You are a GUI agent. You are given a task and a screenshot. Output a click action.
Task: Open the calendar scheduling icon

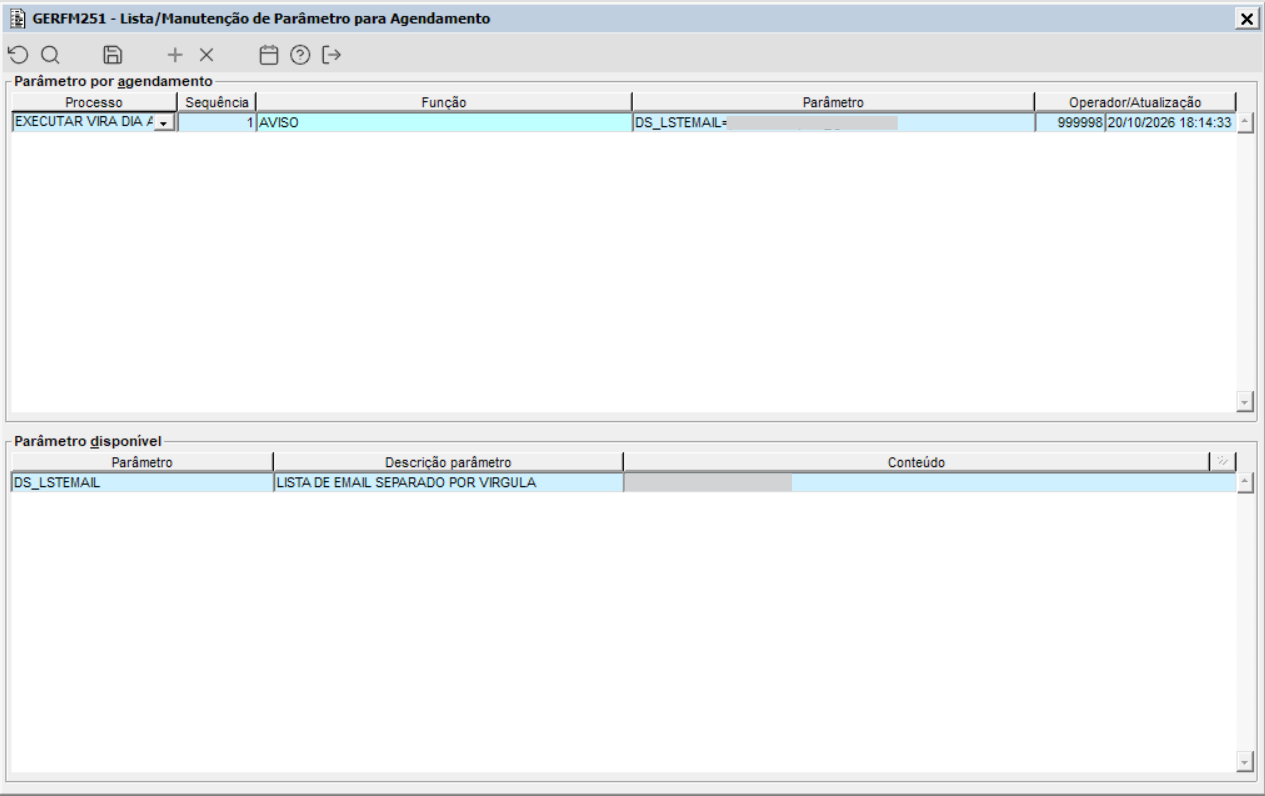269,55
